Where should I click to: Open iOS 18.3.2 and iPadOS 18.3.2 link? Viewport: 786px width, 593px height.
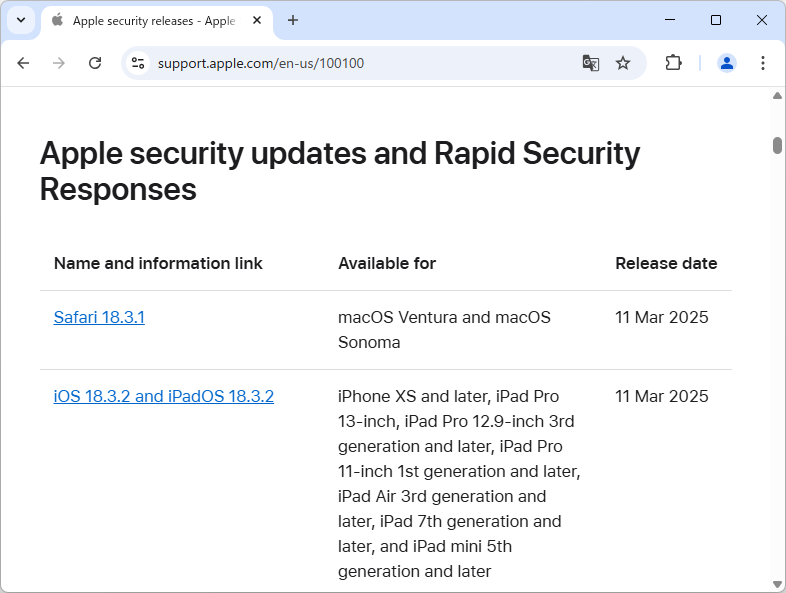coord(163,397)
